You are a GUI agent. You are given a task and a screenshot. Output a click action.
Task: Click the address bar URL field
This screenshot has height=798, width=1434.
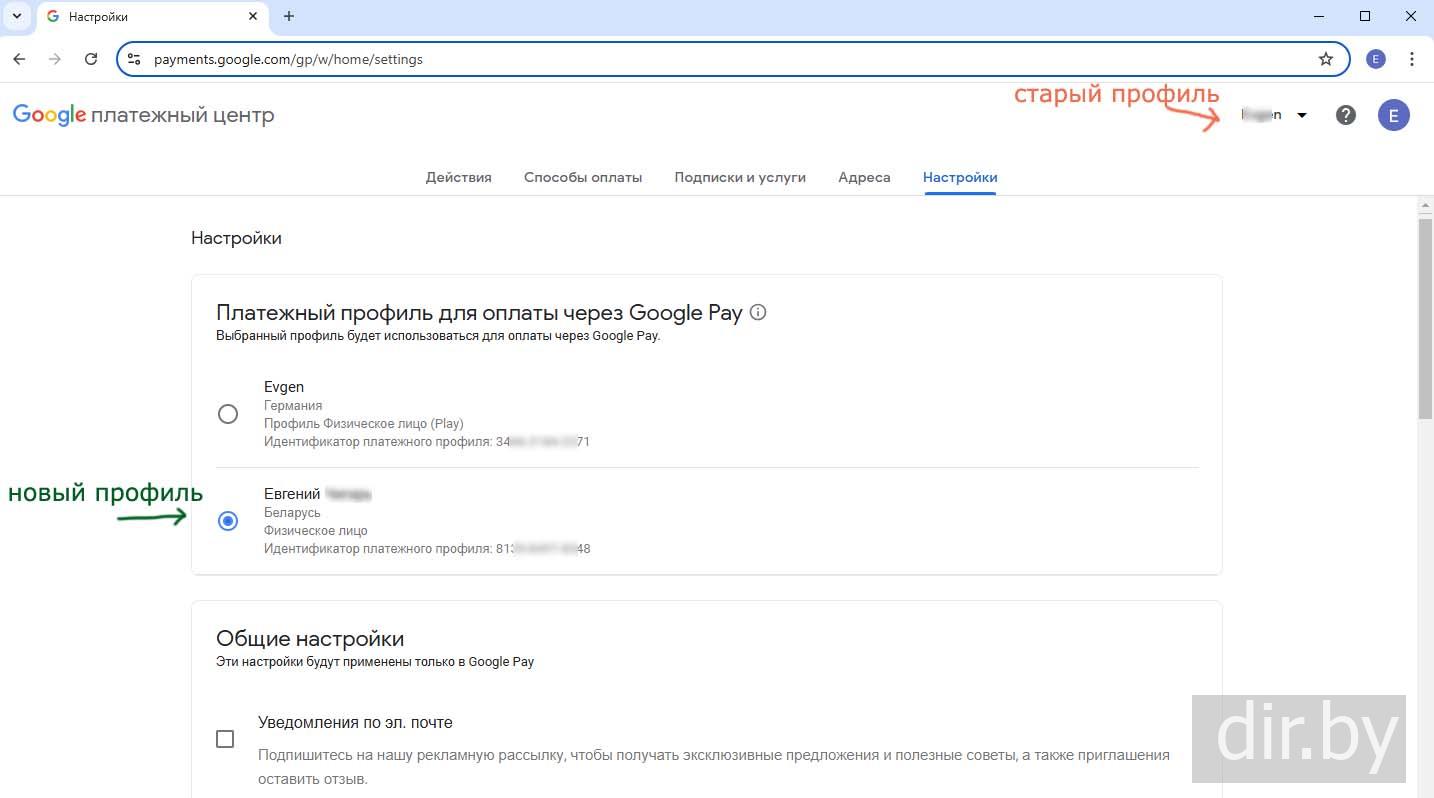pyautogui.click(x=700, y=59)
